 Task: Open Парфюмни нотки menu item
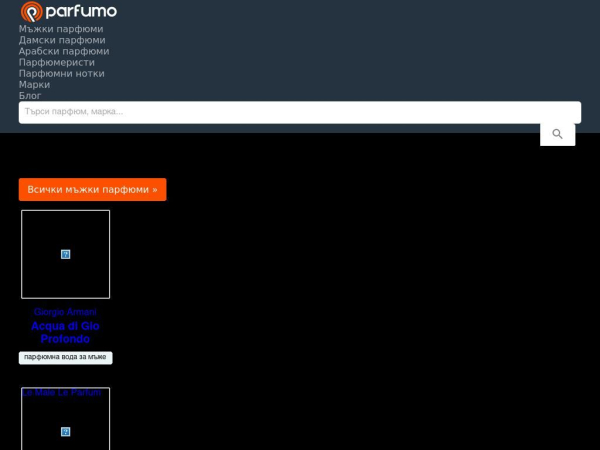pos(62,73)
